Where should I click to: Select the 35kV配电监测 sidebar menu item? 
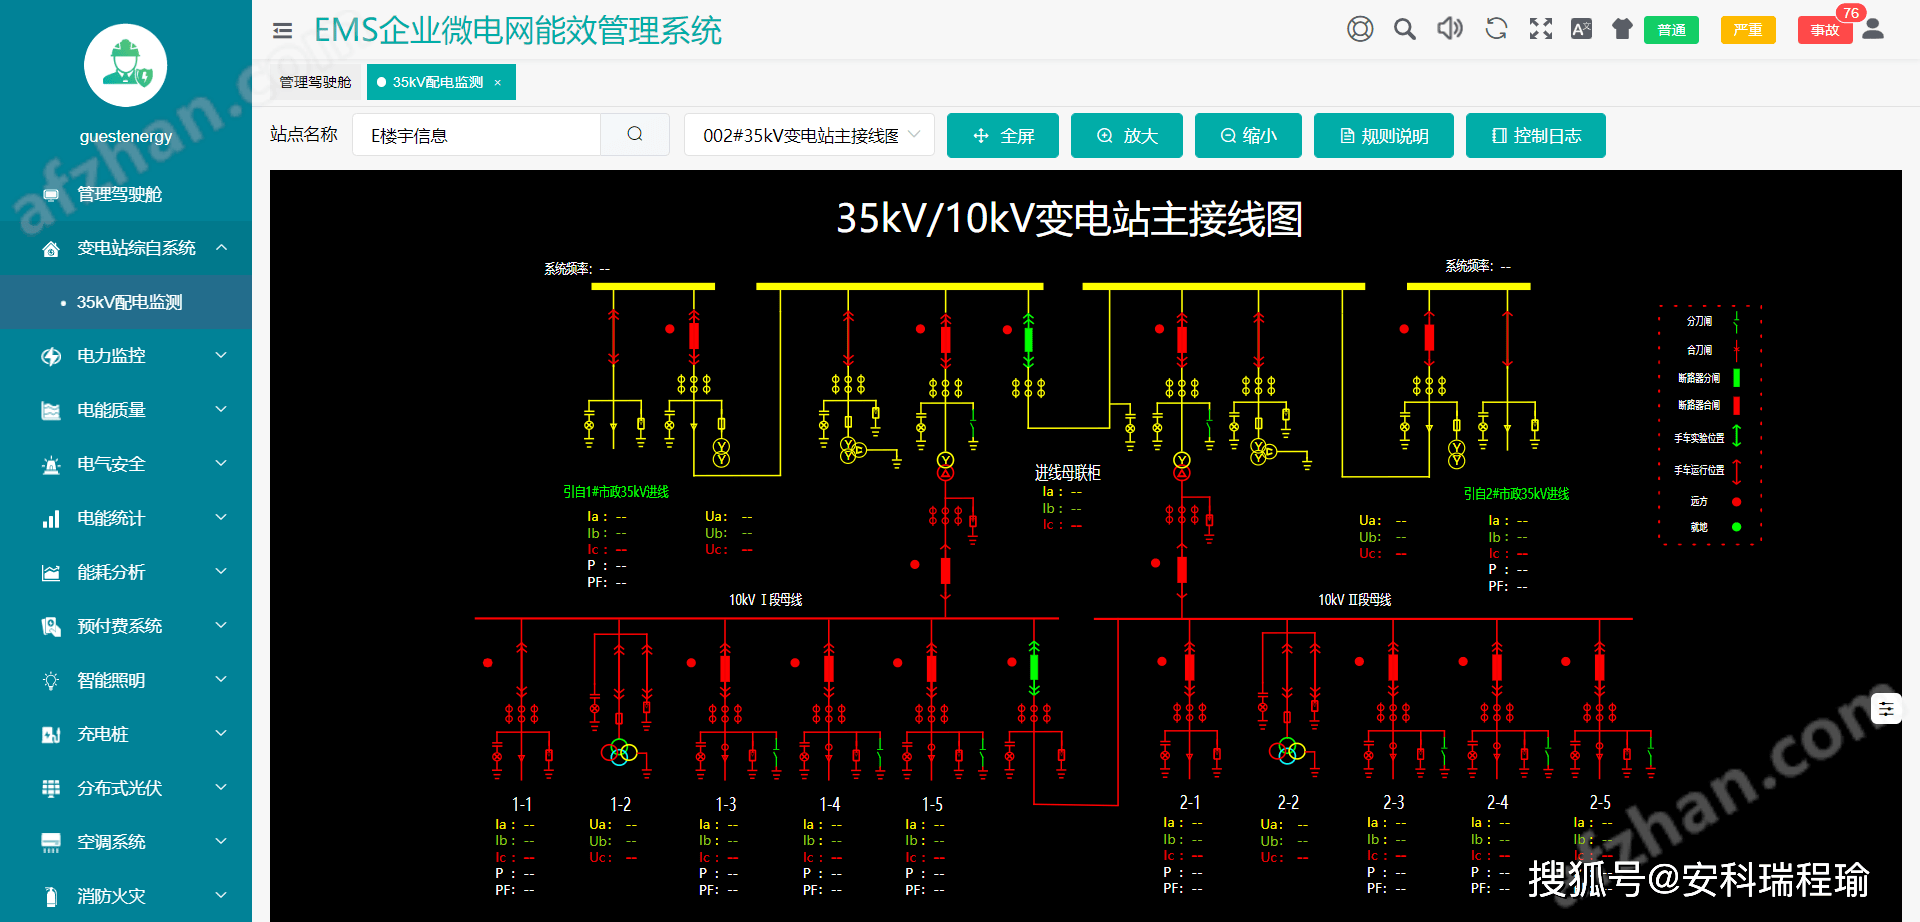[x=130, y=302]
